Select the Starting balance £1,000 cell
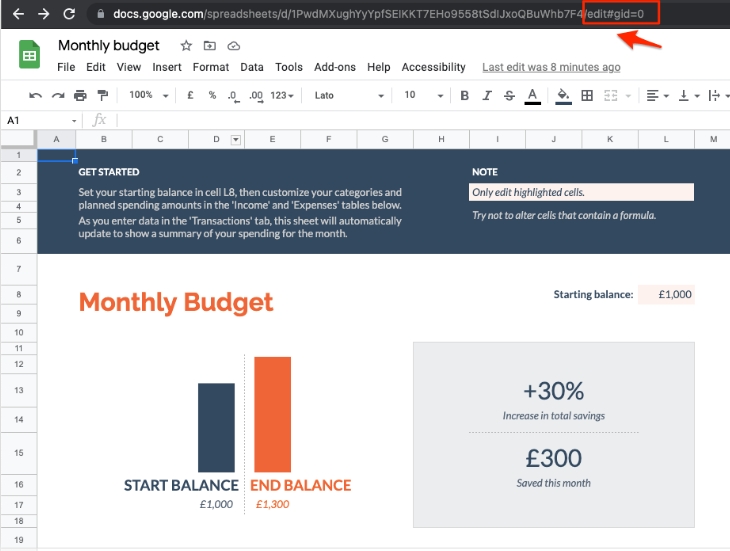730x551 pixels. click(x=666, y=294)
